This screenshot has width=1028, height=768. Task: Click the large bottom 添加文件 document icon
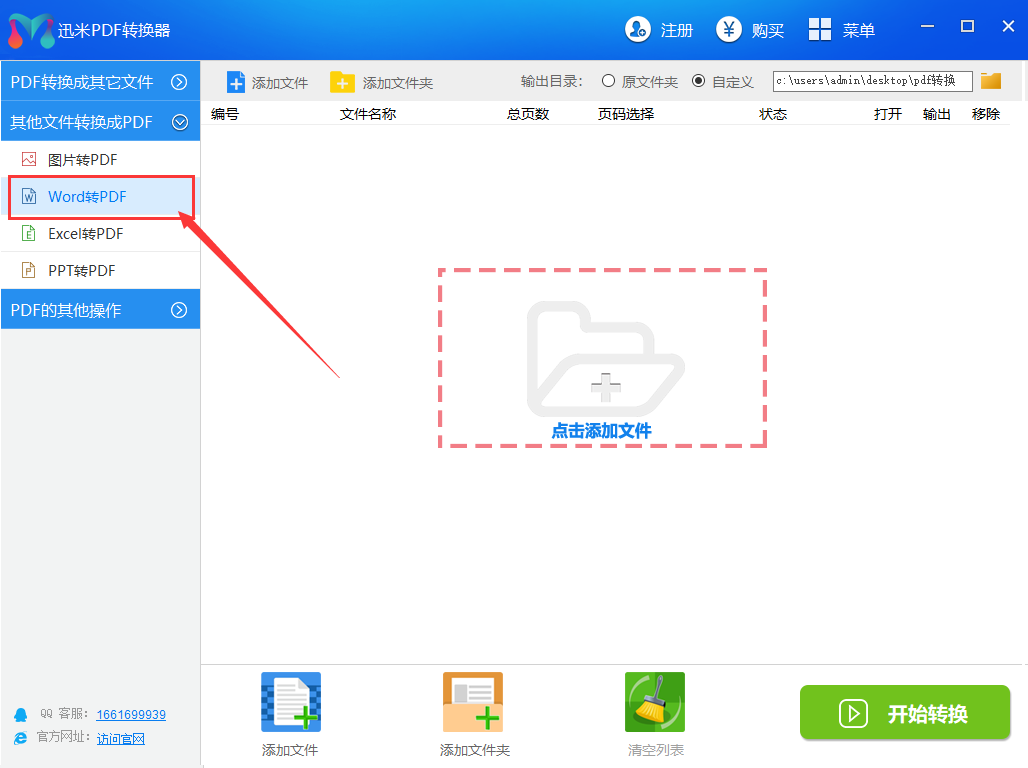click(x=290, y=702)
